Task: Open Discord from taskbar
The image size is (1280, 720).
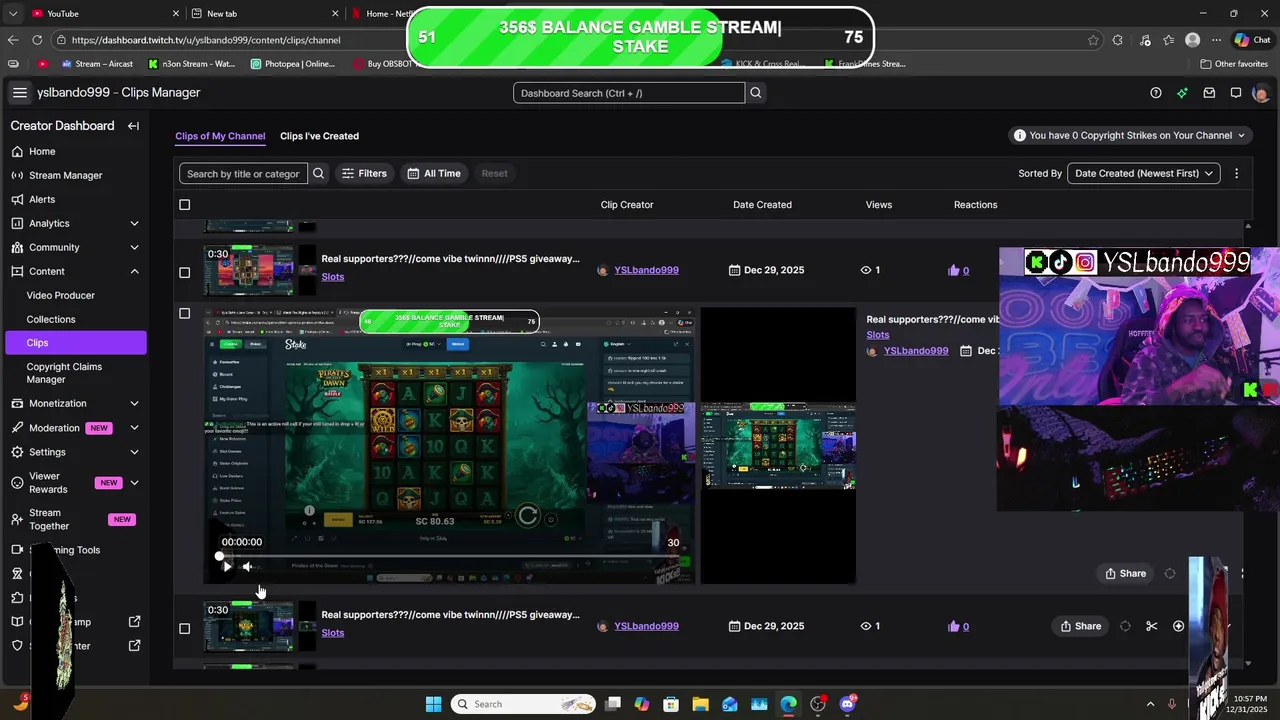Action: click(848, 704)
